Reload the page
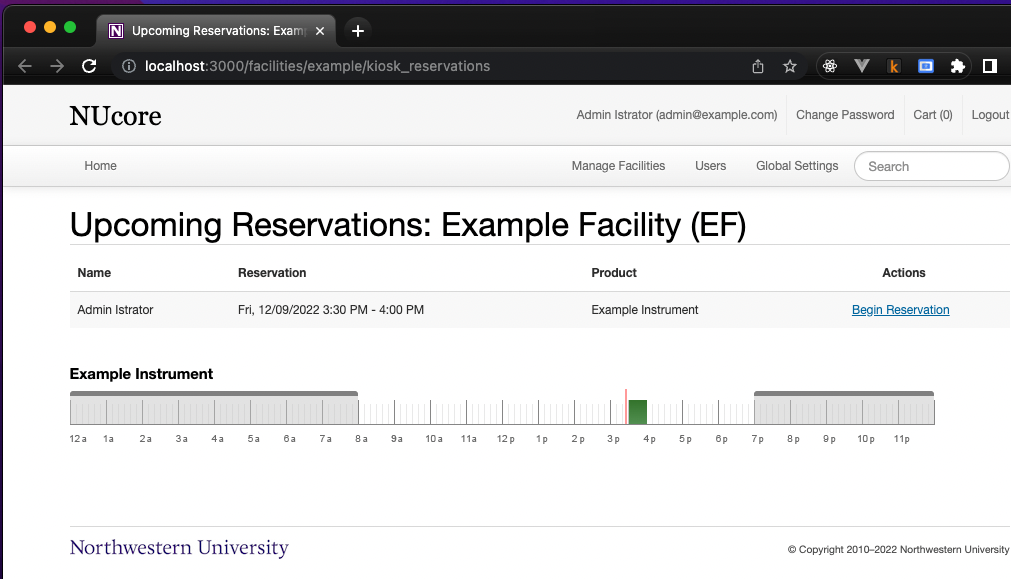This screenshot has height=579, width=1011. (x=89, y=66)
